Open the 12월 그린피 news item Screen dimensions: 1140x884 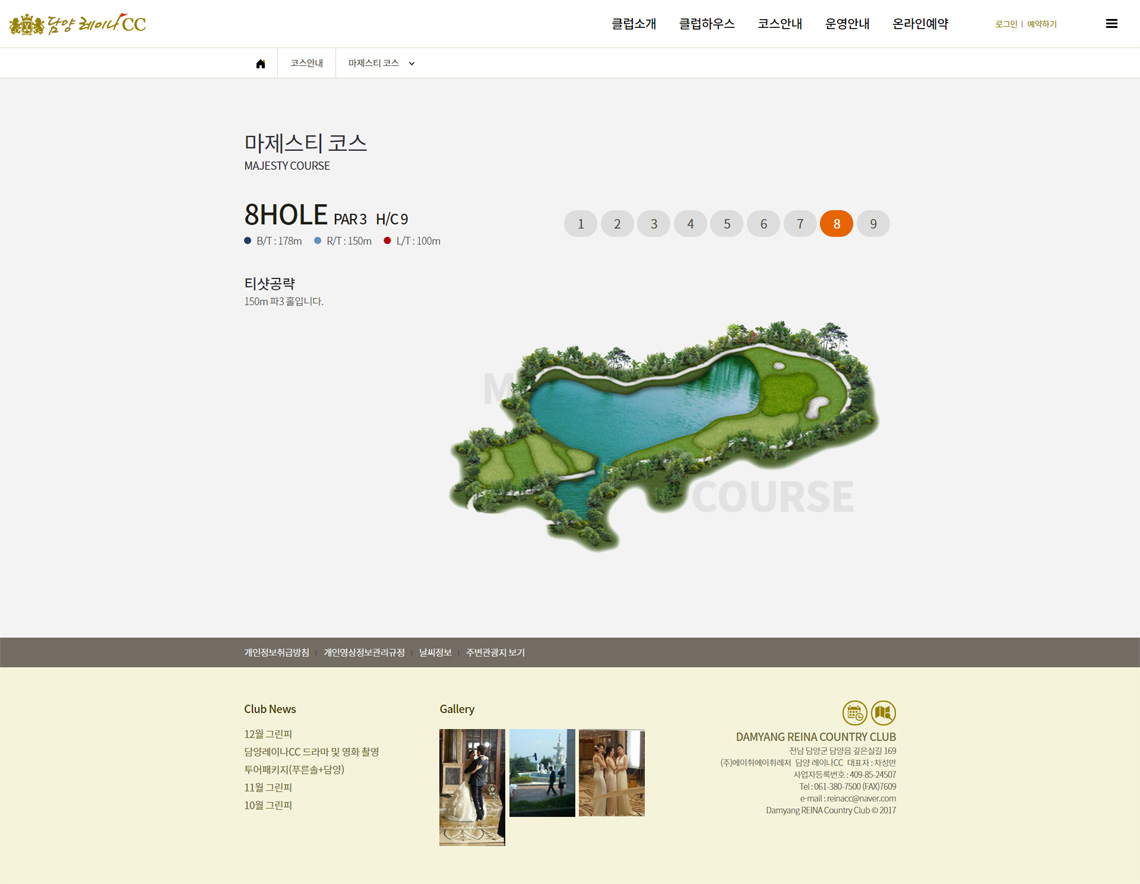tap(268, 734)
